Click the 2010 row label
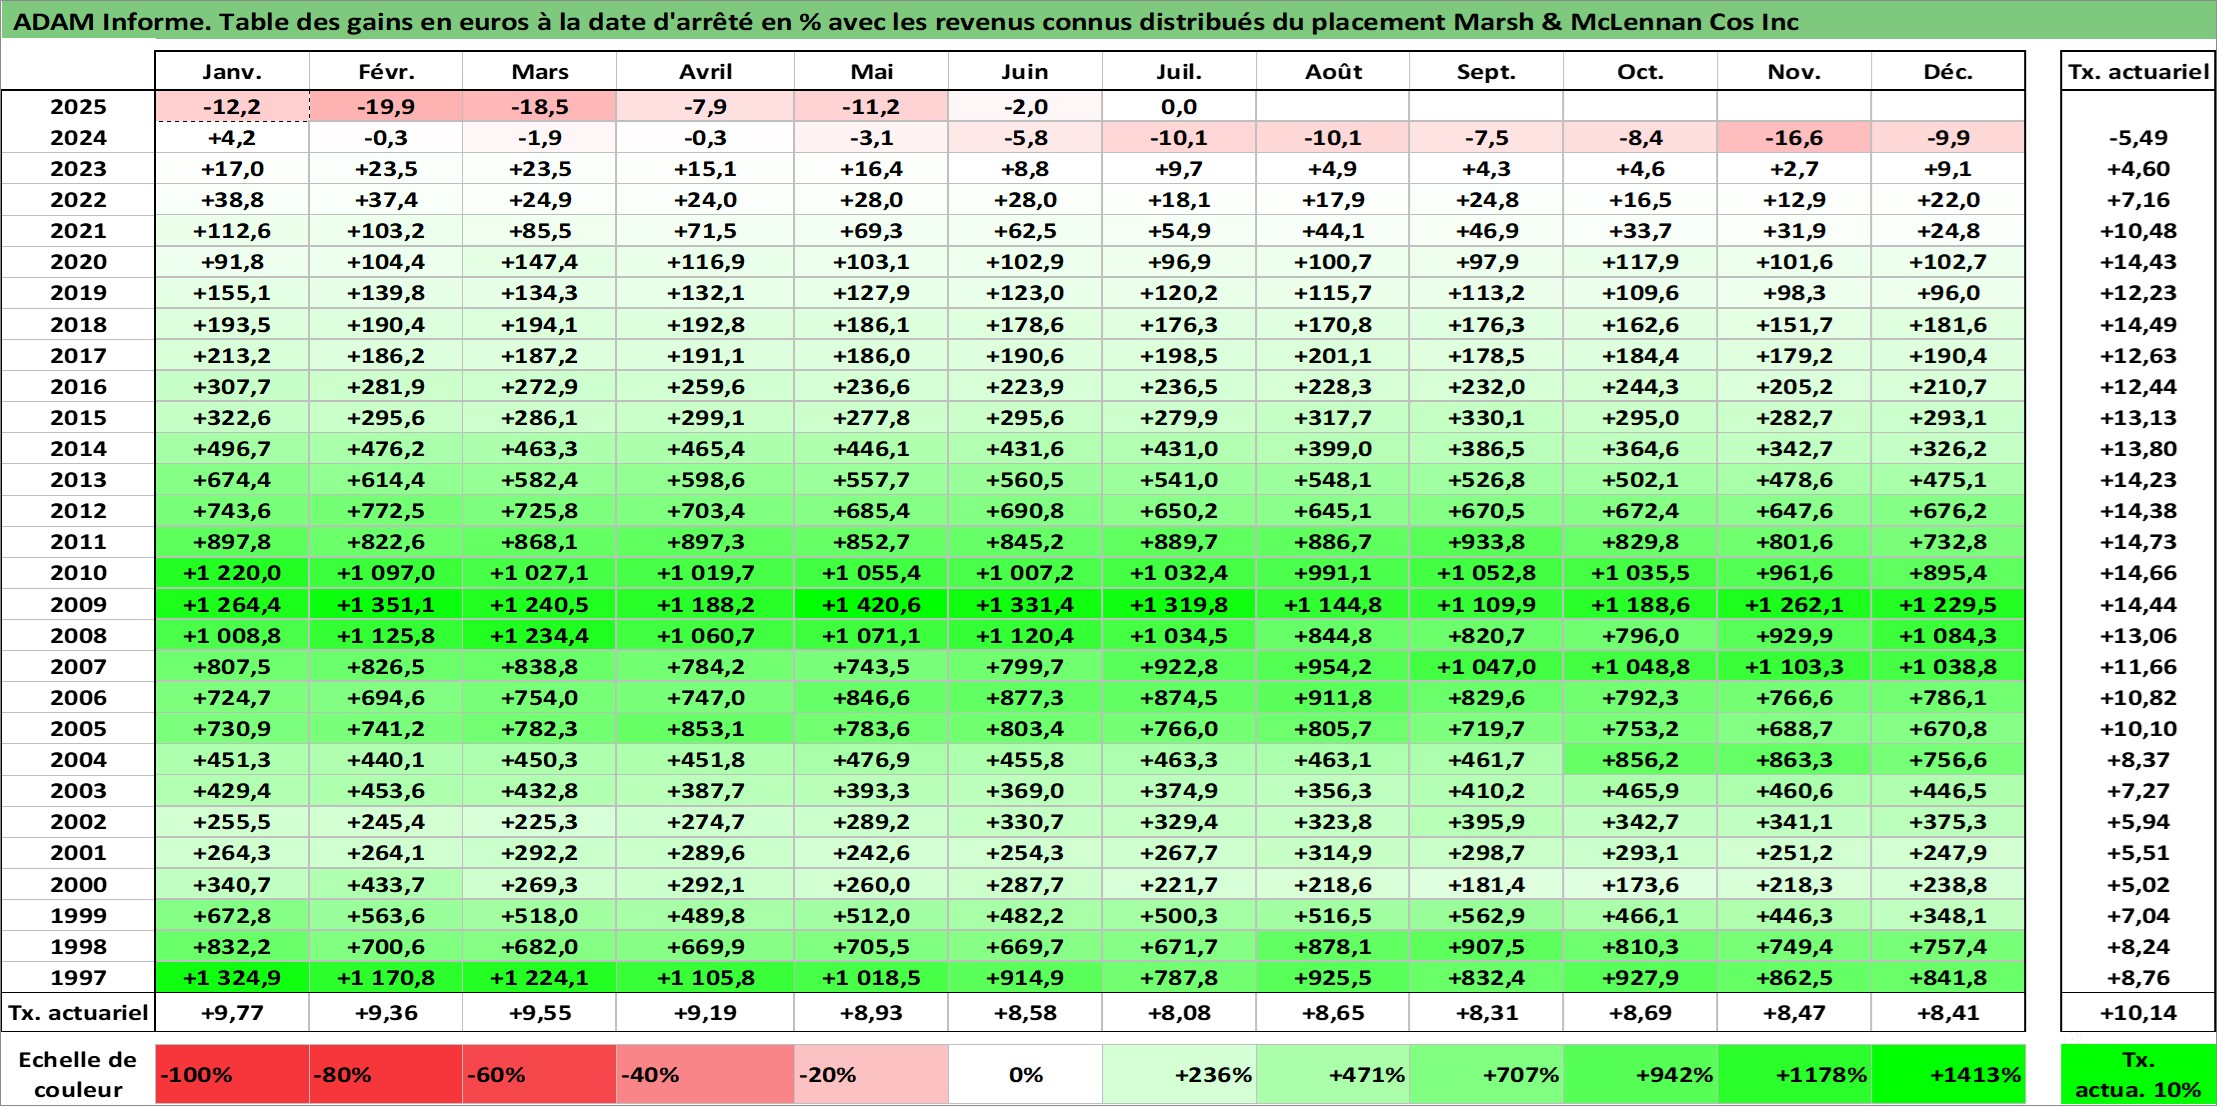The width and height of the screenshot is (2217, 1106). pyautogui.click(x=78, y=573)
